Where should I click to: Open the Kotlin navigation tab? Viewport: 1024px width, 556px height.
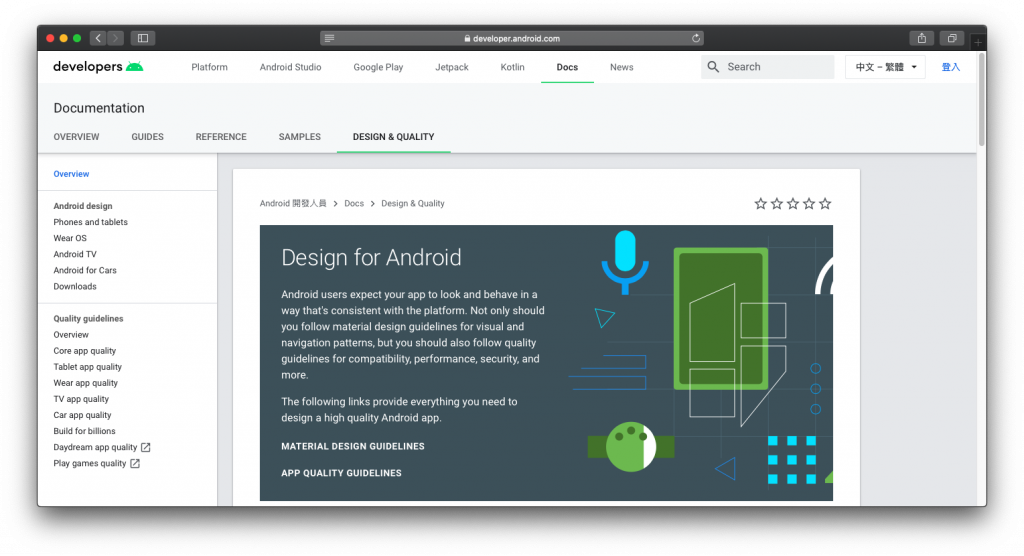click(513, 67)
